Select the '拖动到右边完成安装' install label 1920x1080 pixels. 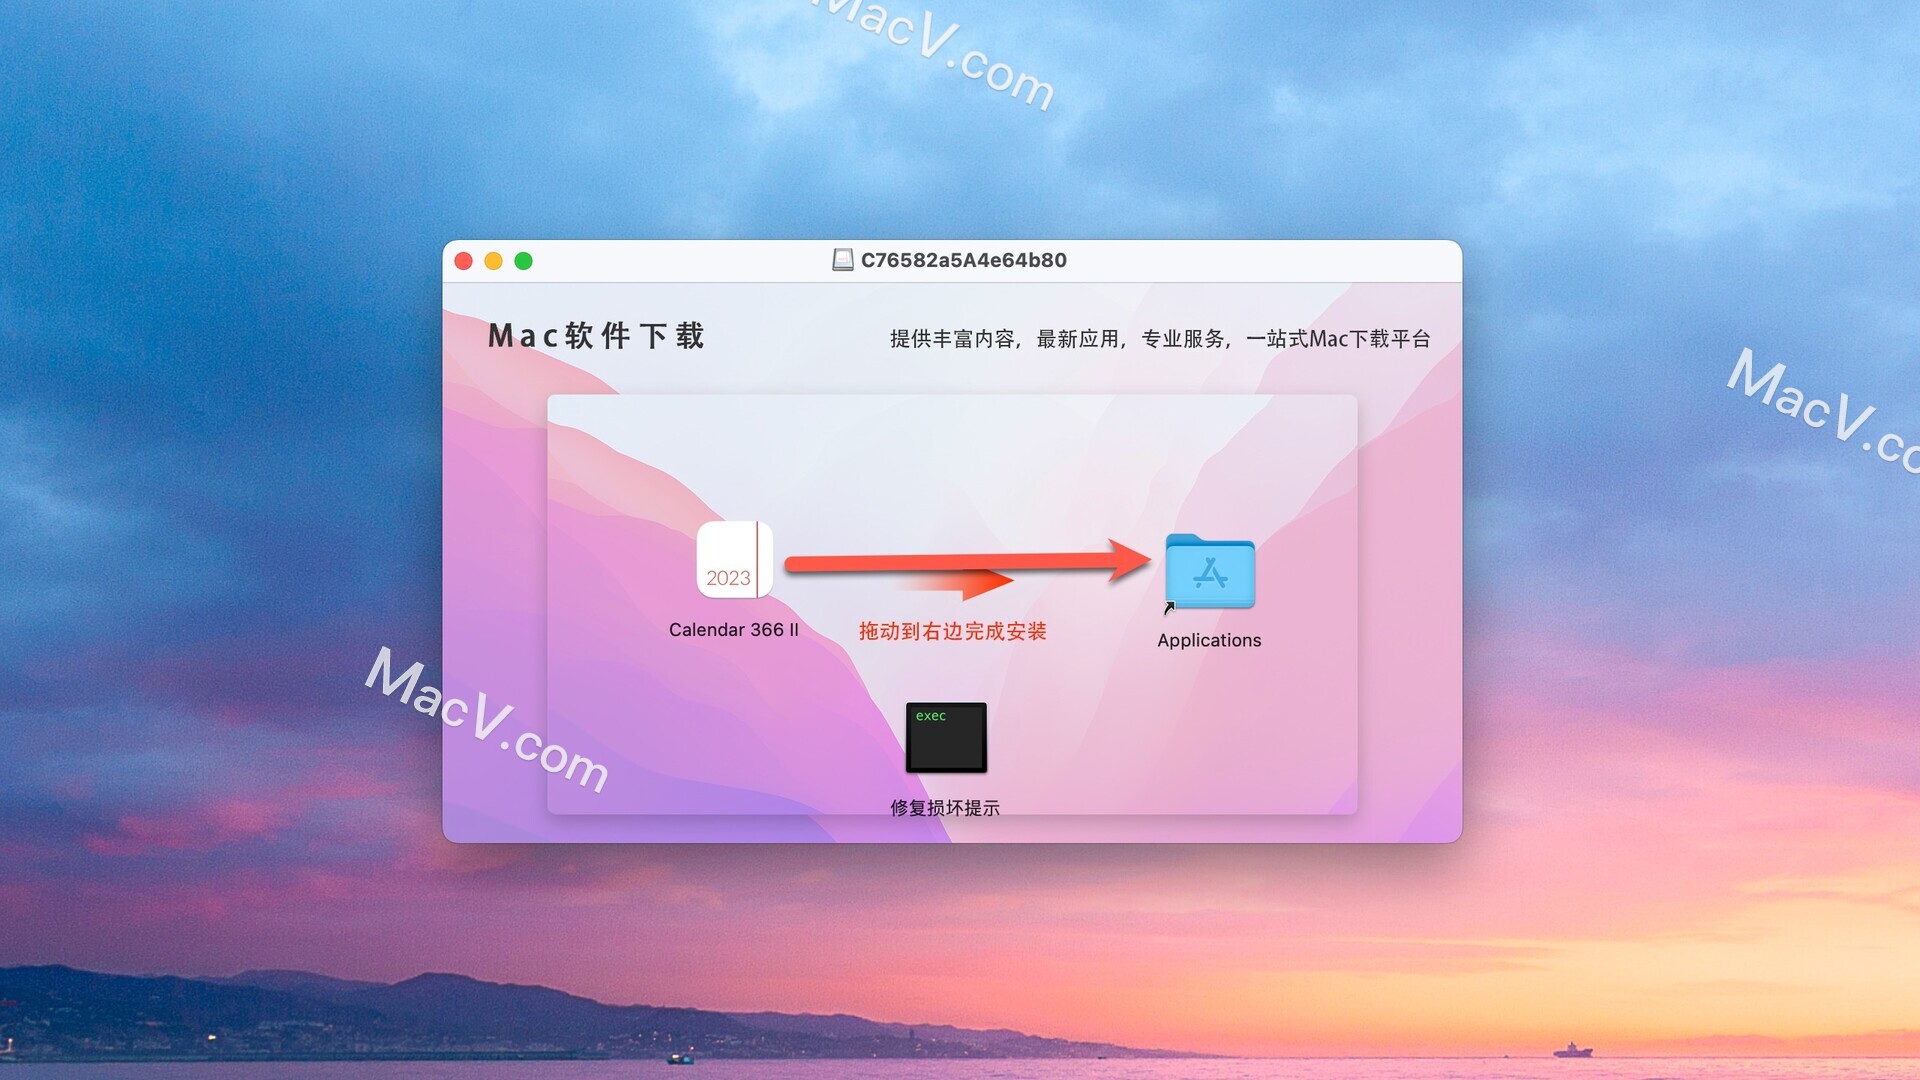tap(959, 629)
